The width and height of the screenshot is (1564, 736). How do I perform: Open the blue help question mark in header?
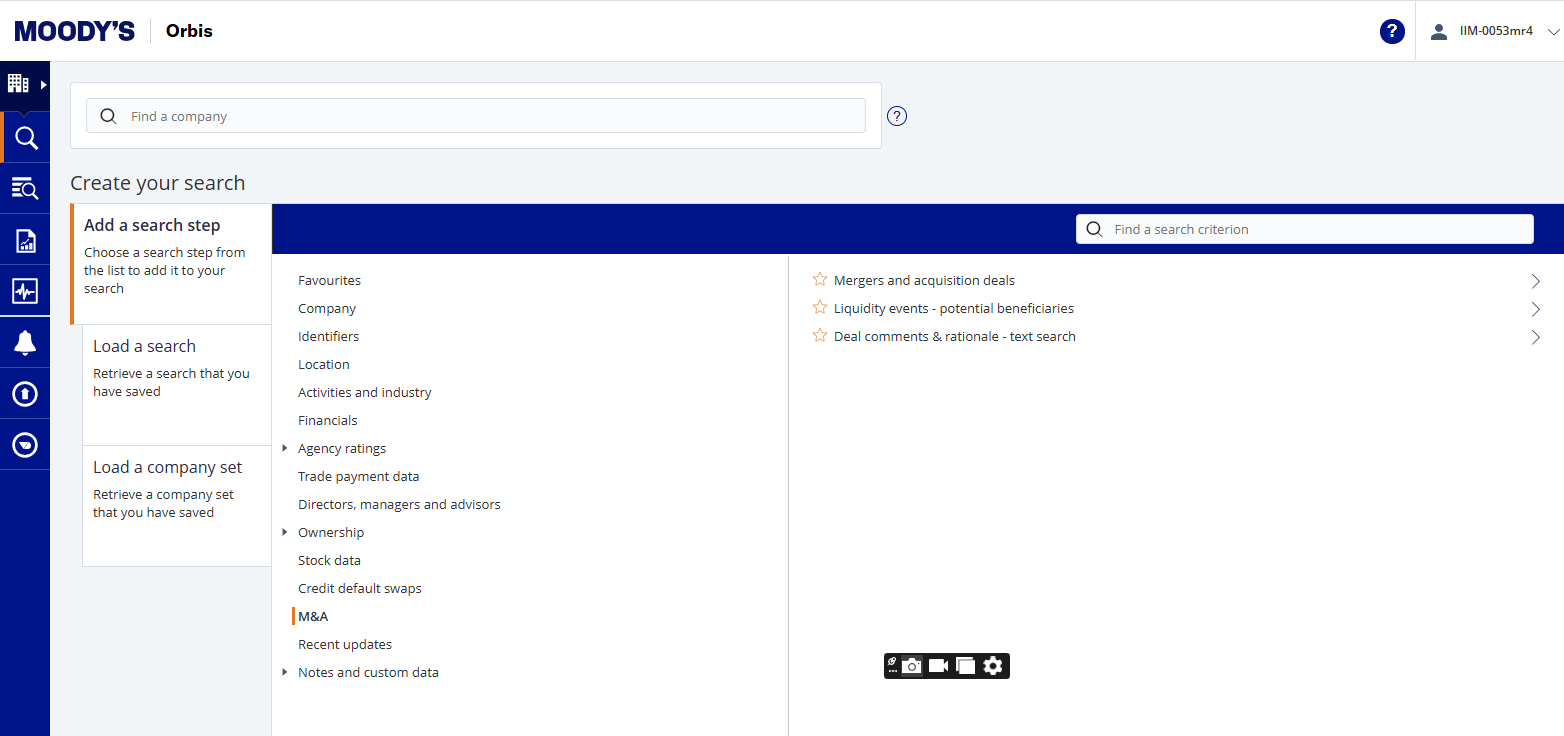pyautogui.click(x=1392, y=31)
